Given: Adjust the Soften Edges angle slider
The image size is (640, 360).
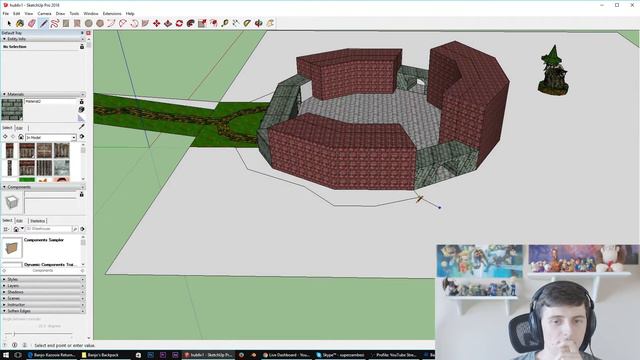Looking at the screenshot, I should 14,334.
